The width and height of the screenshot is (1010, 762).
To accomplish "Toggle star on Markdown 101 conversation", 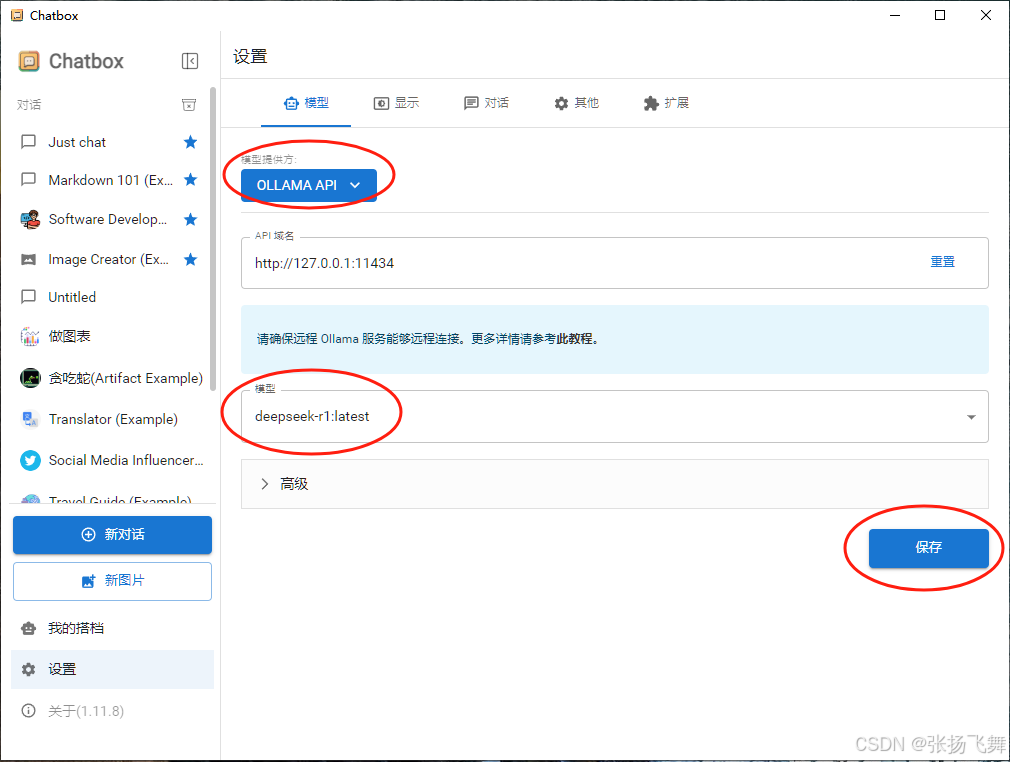I will (x=191, y=180).
